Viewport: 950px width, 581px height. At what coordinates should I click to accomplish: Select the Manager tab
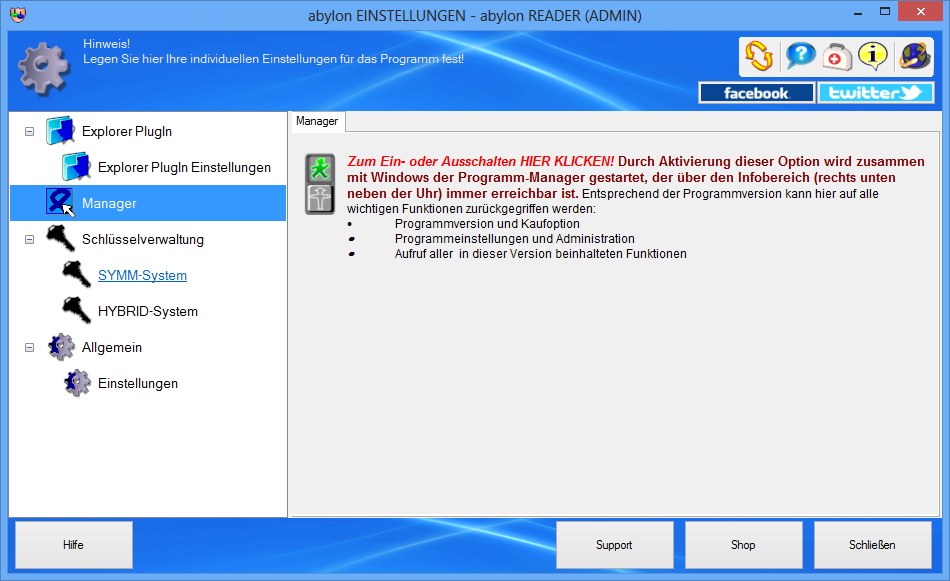tap(317, 121)
